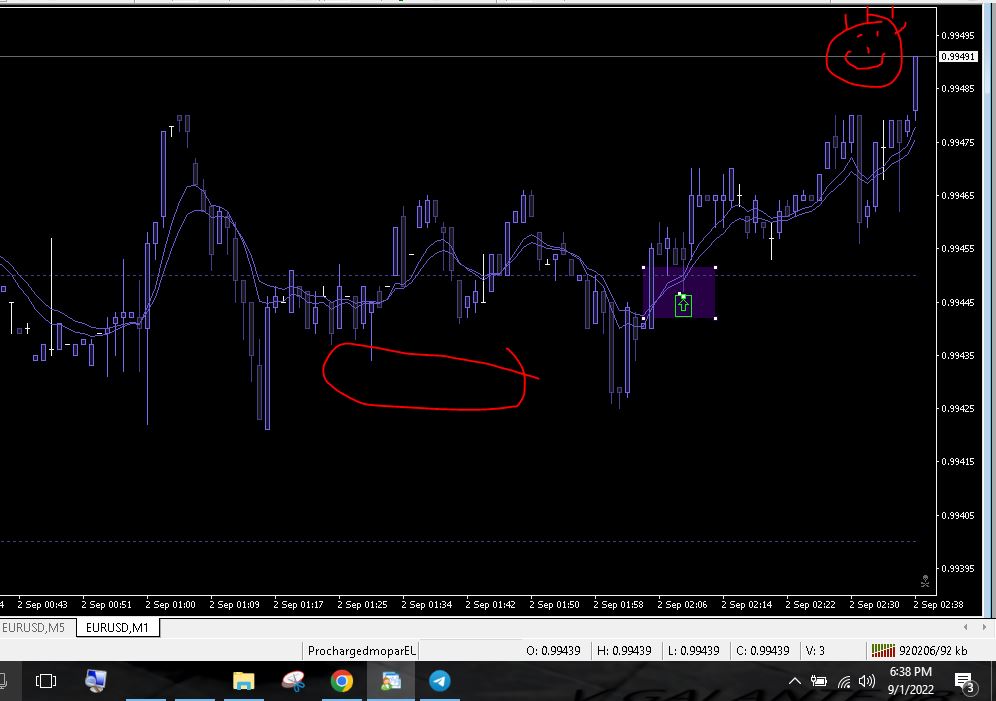Image resolution: width=996 pixels, height=701 pixels.
Task: Click the current price label 0.99491
Action: (x=958, y=57)
